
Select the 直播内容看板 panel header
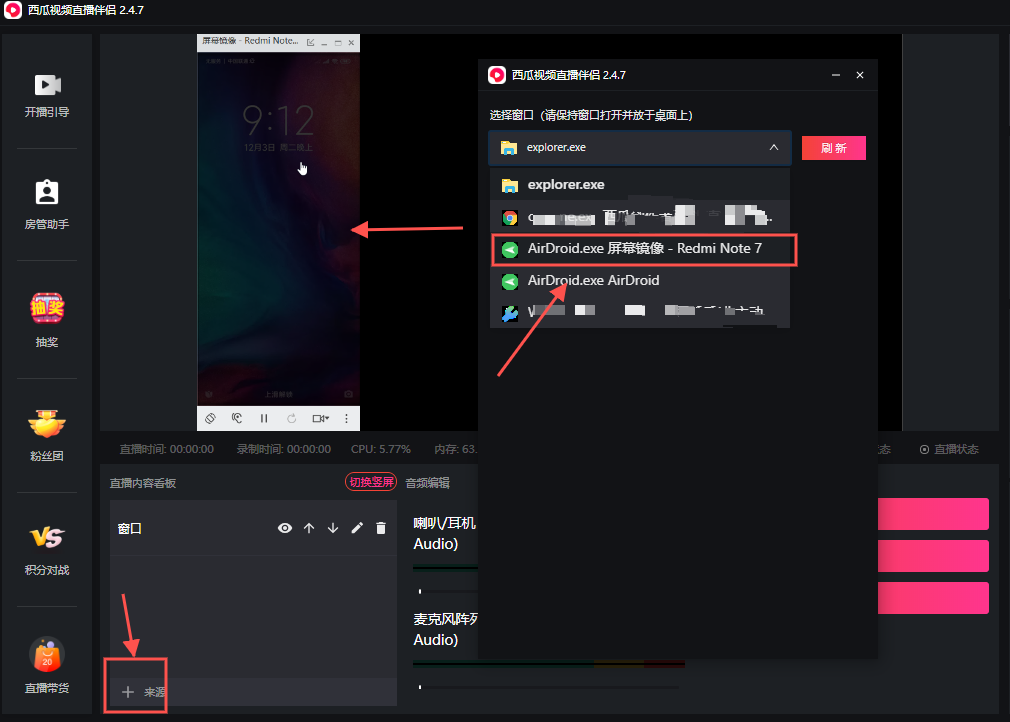point(143,483)
